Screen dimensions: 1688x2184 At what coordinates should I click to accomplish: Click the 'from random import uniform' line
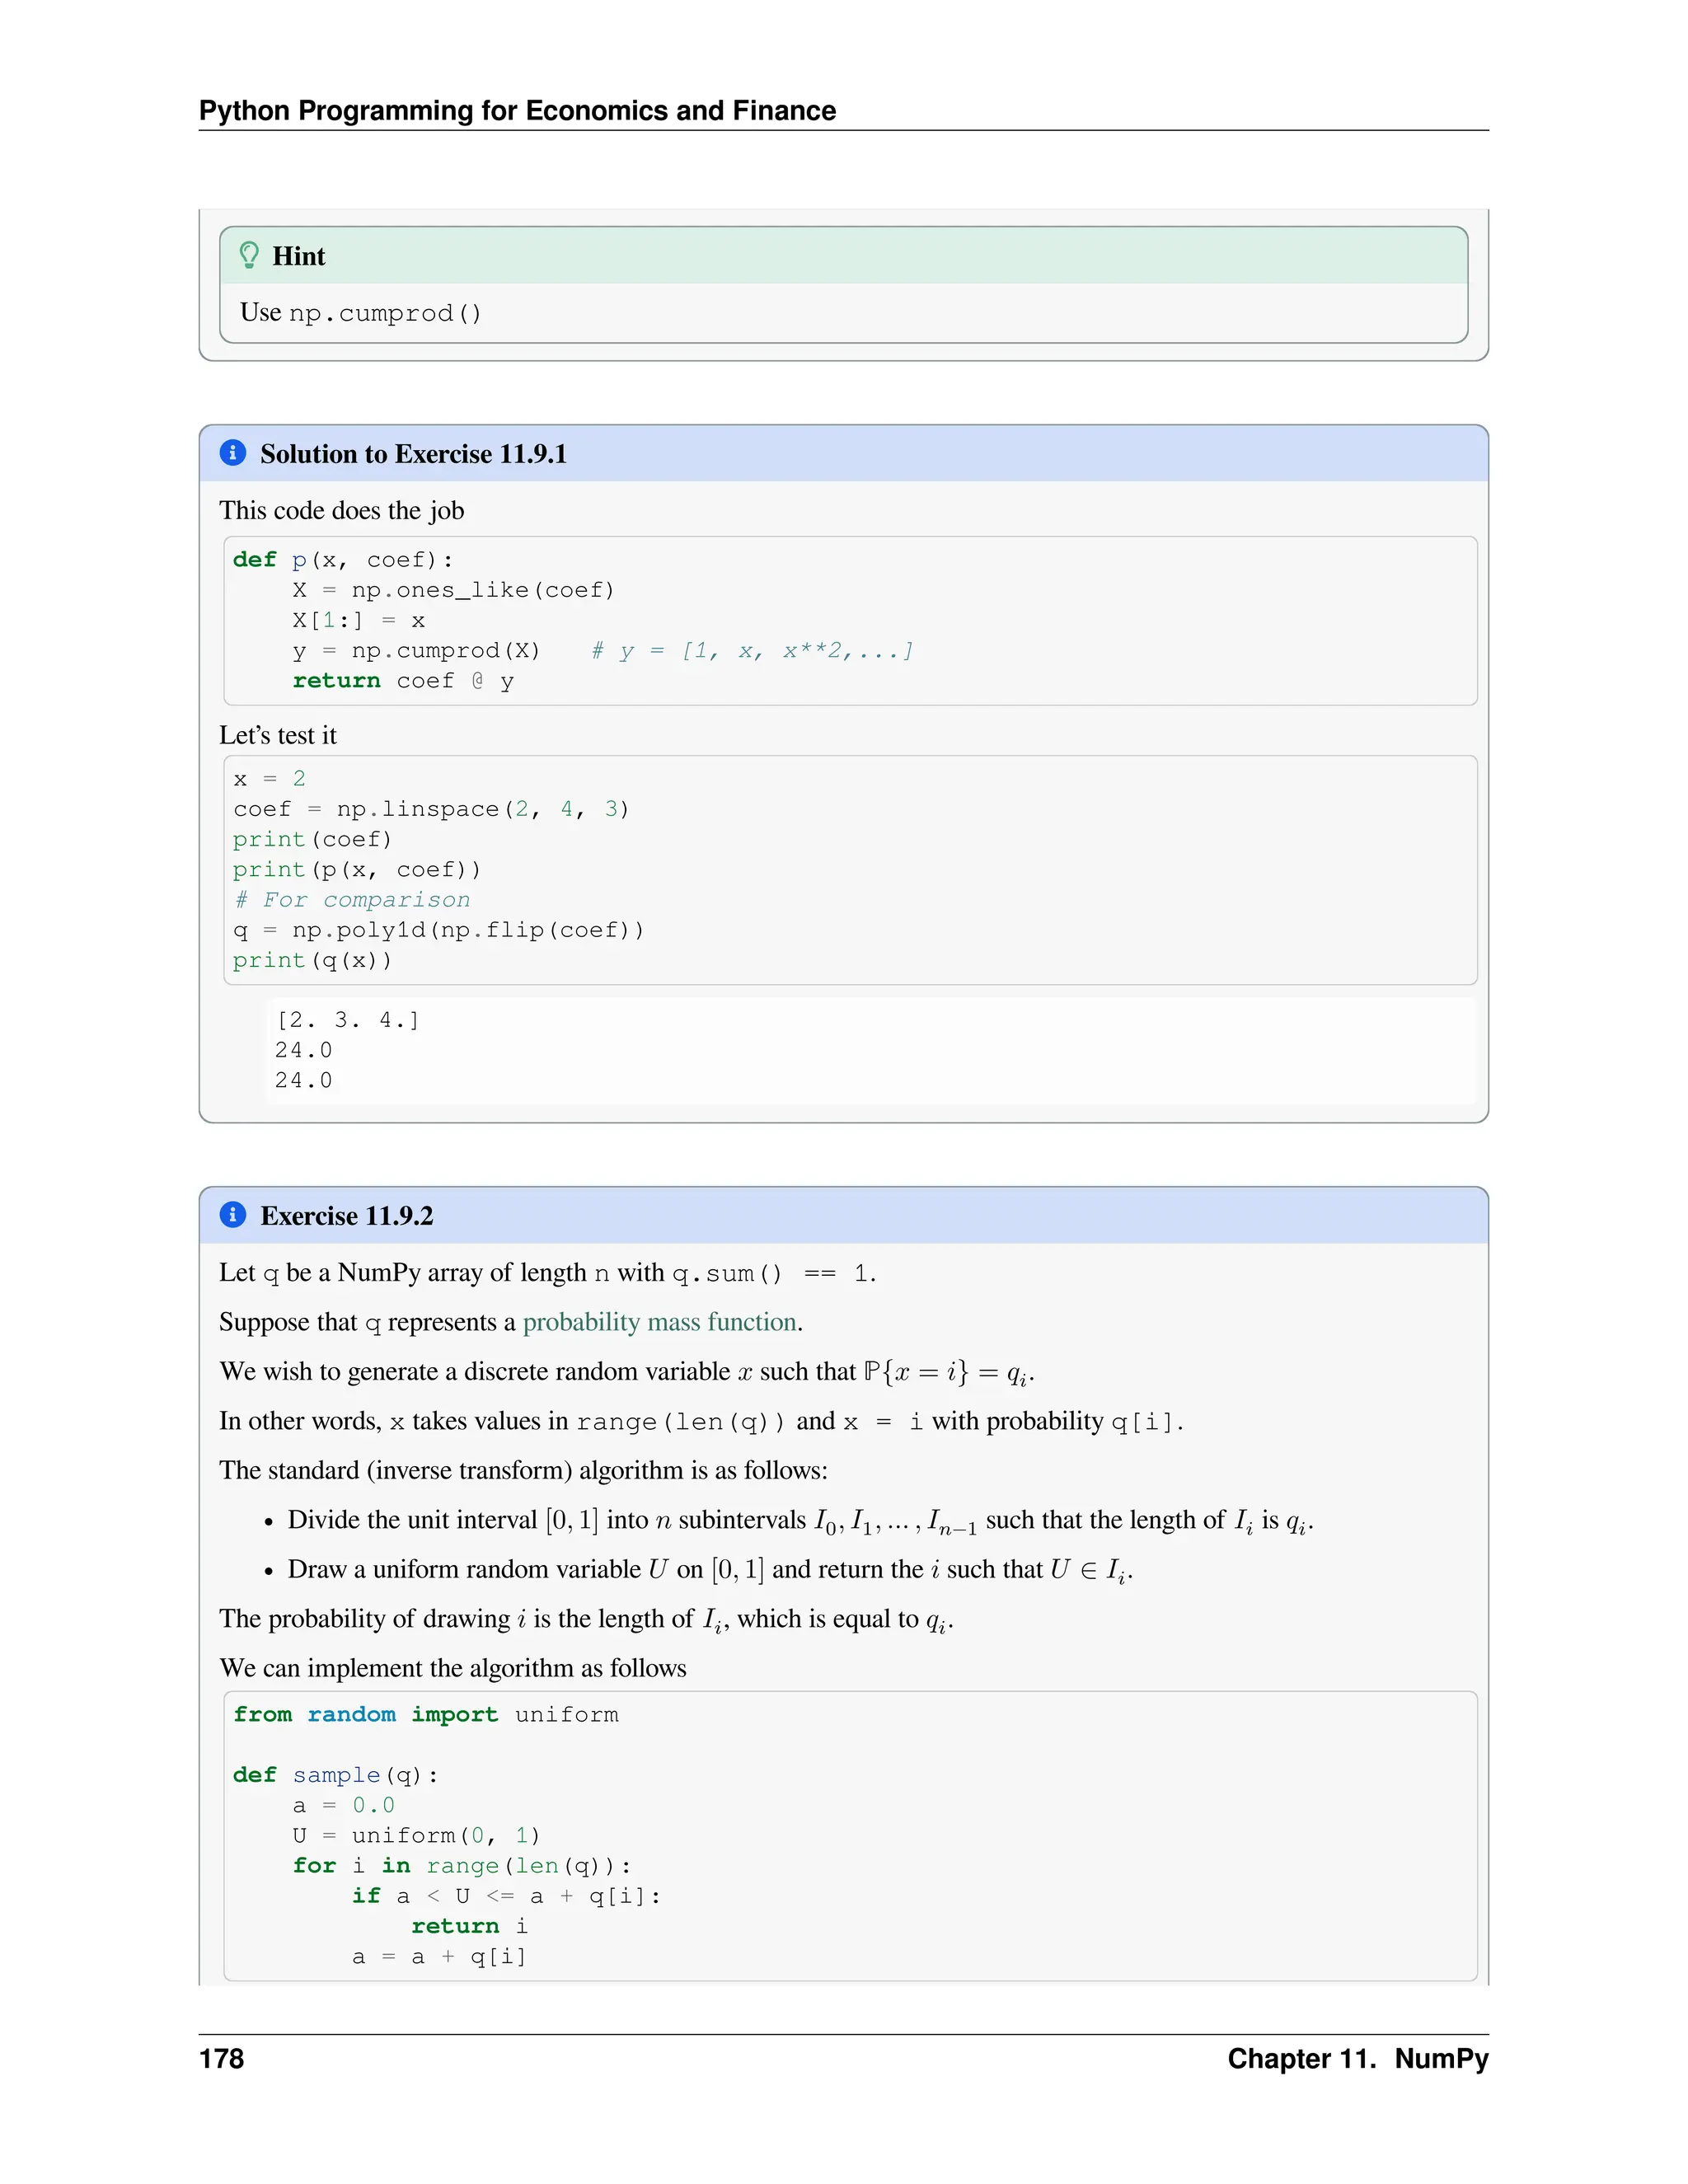point(426,1715)
